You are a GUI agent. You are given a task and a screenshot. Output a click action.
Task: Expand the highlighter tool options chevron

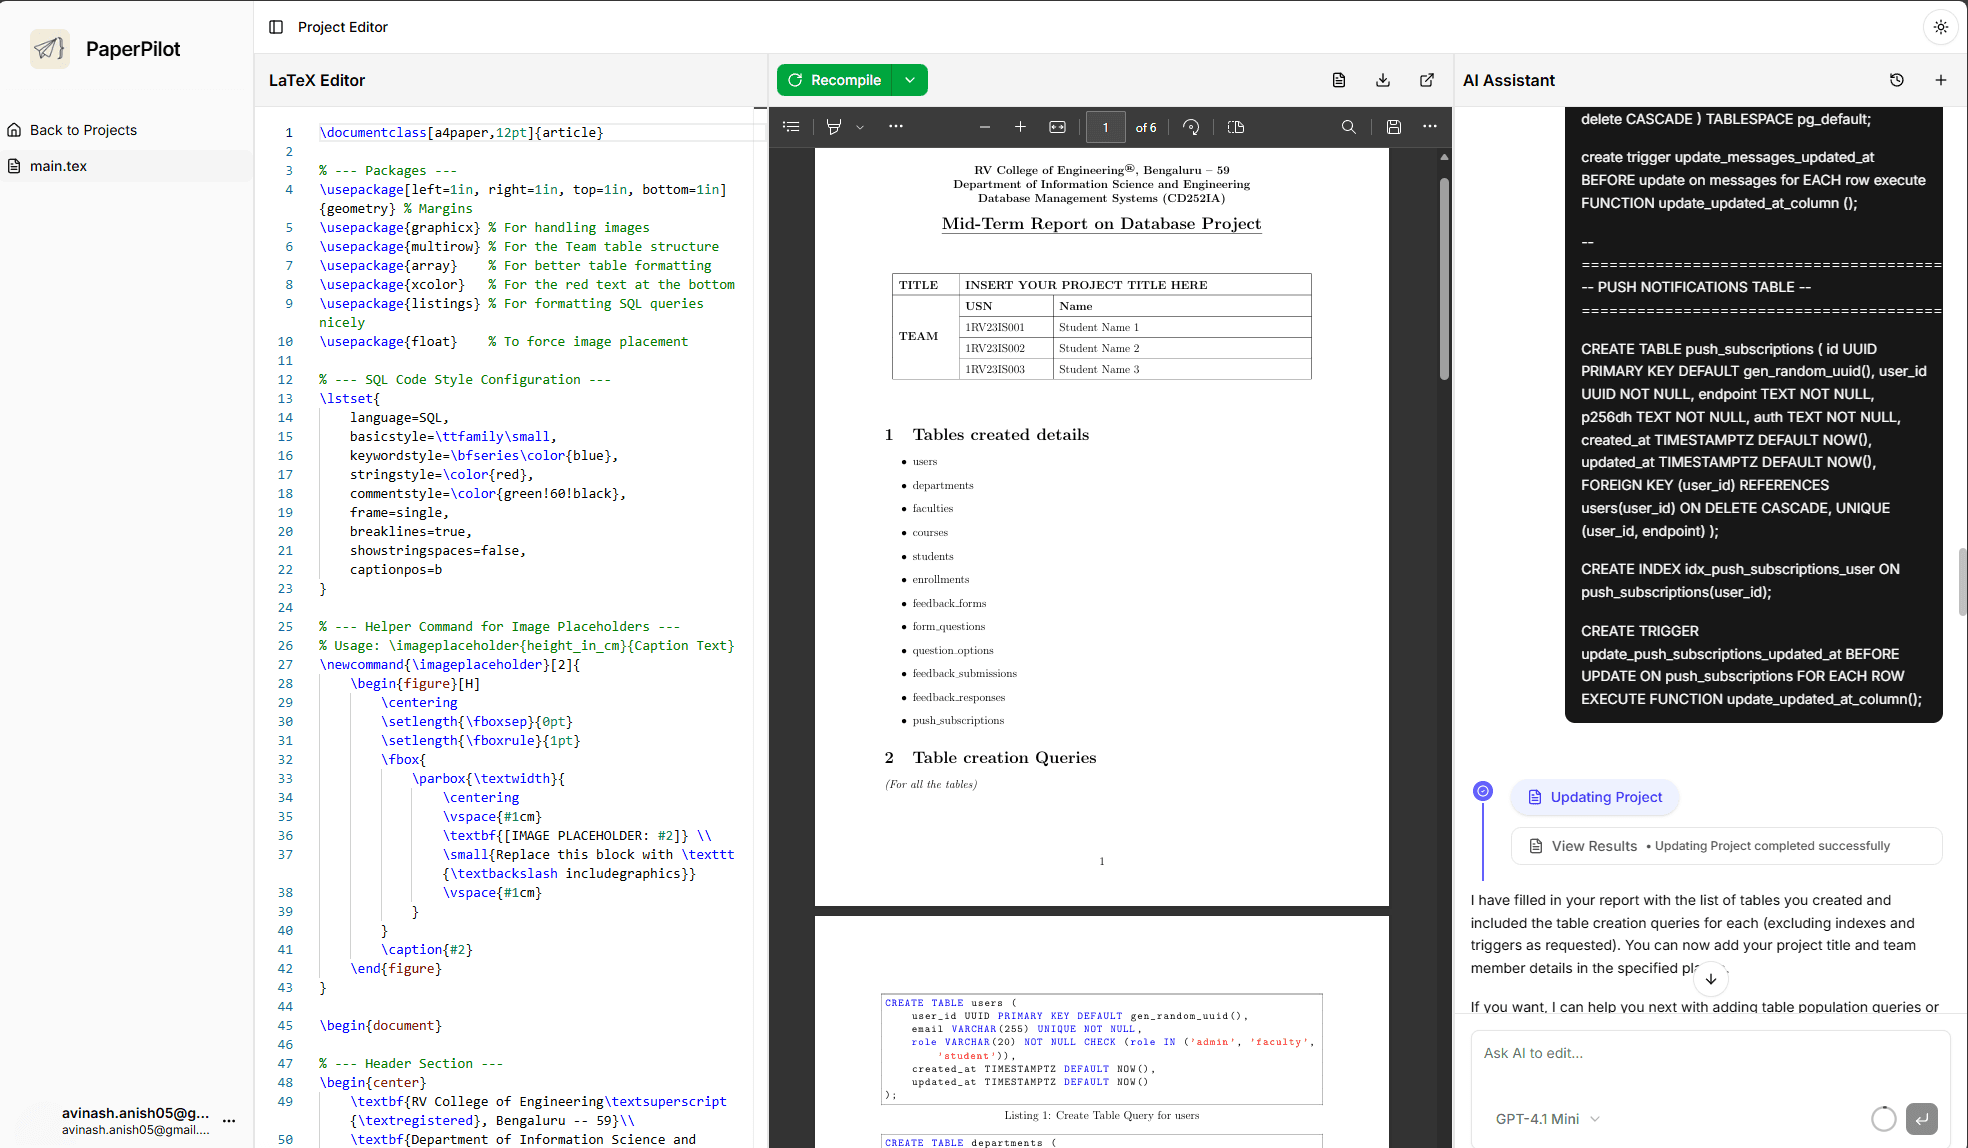860,127
